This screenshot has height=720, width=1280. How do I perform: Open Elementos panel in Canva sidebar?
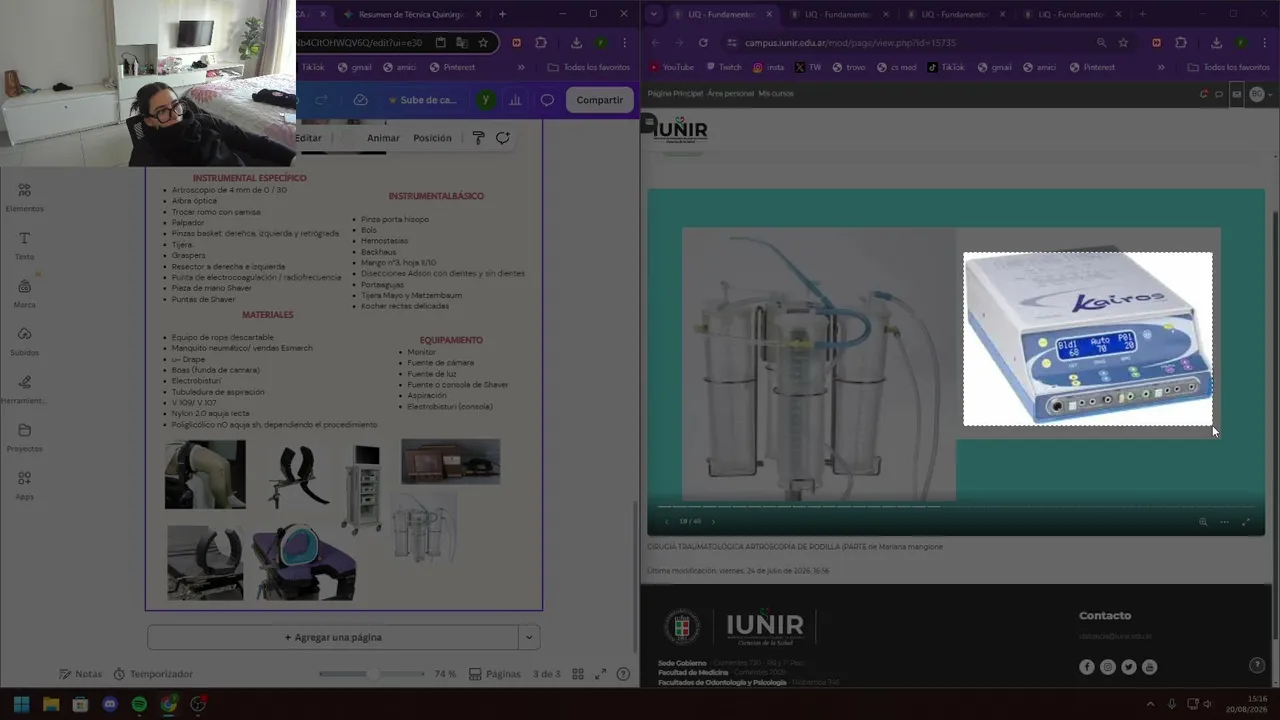click(24, 197)
